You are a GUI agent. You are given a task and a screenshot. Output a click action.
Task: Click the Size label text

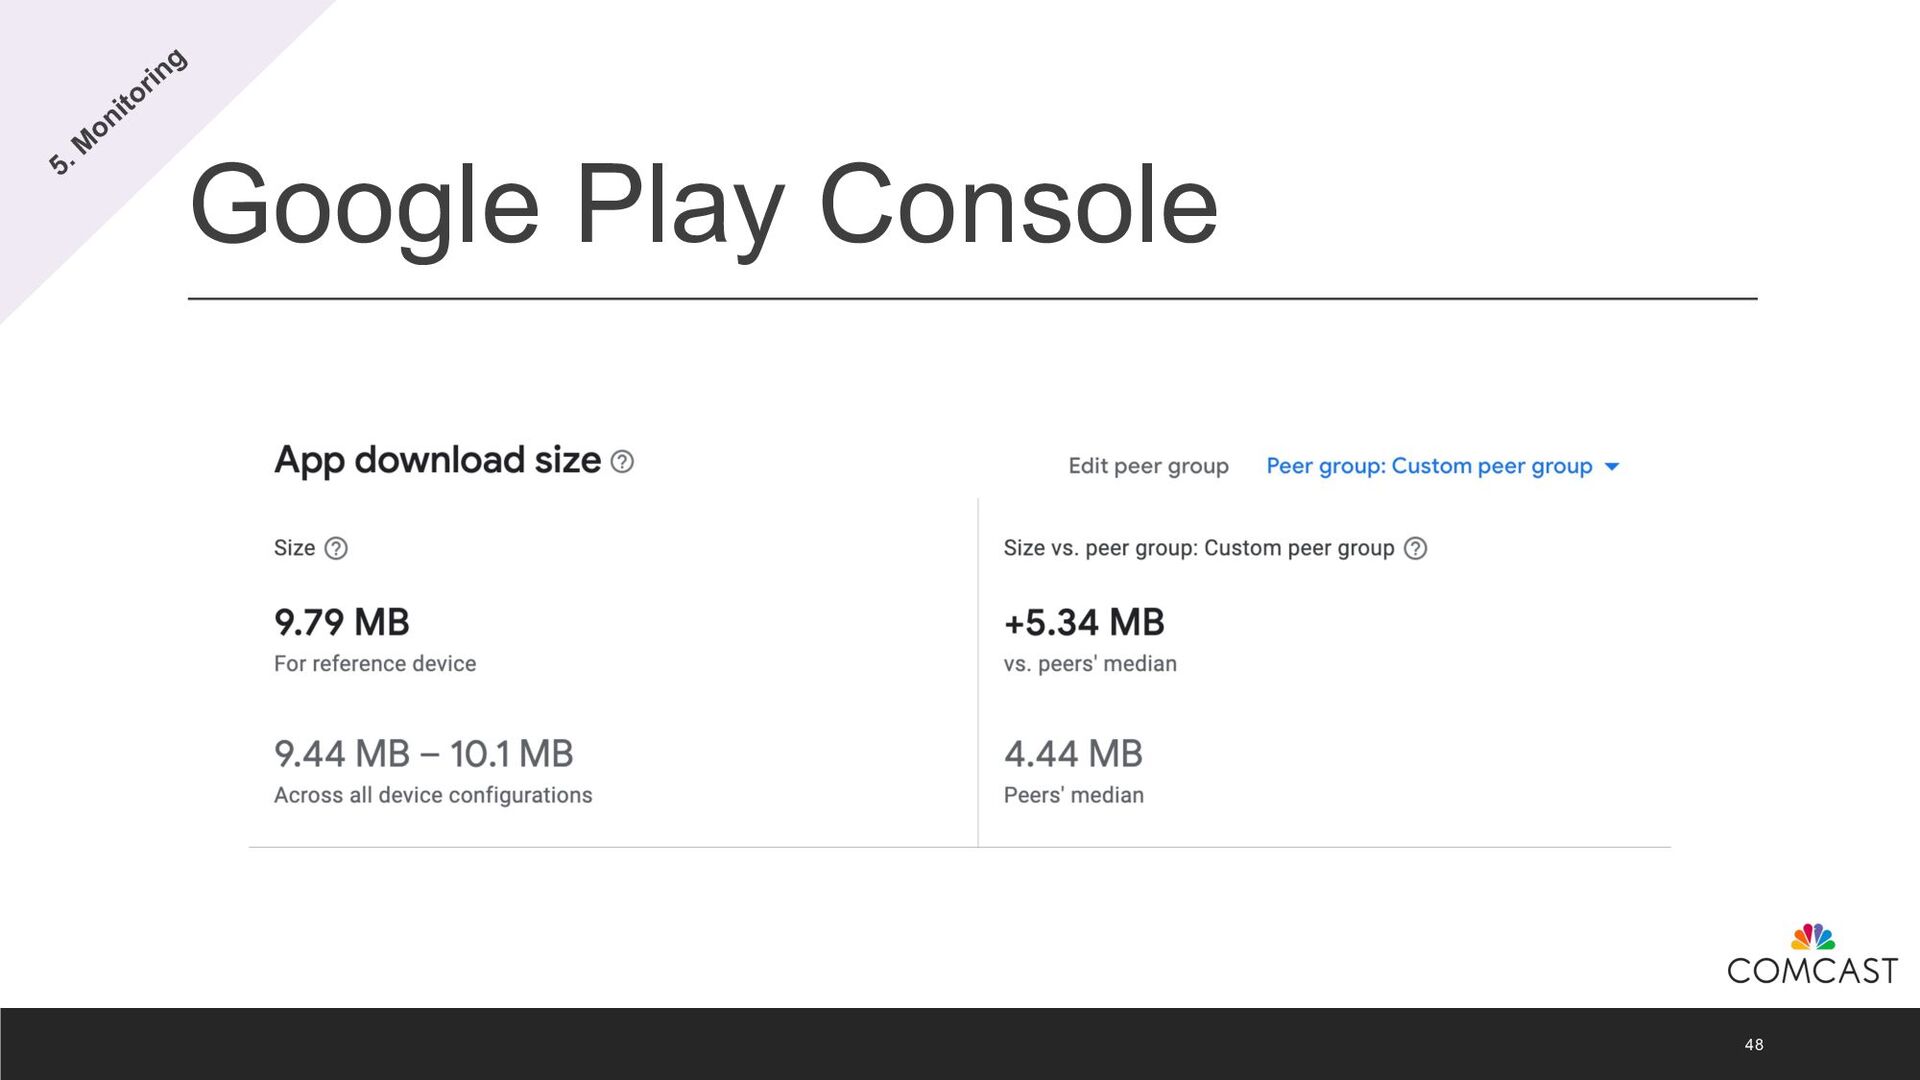[294, 548]
